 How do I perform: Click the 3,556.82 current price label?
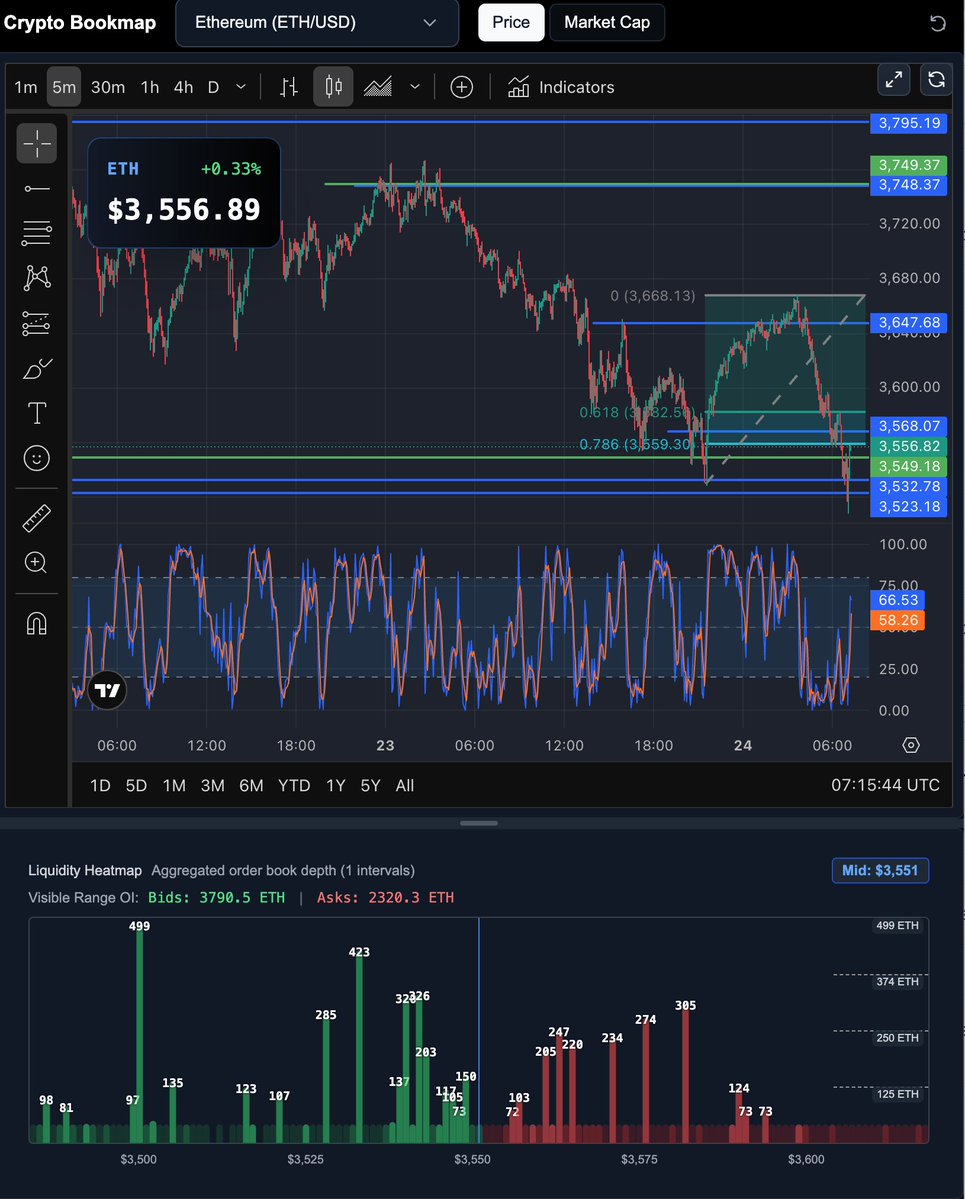click(908, 447)
